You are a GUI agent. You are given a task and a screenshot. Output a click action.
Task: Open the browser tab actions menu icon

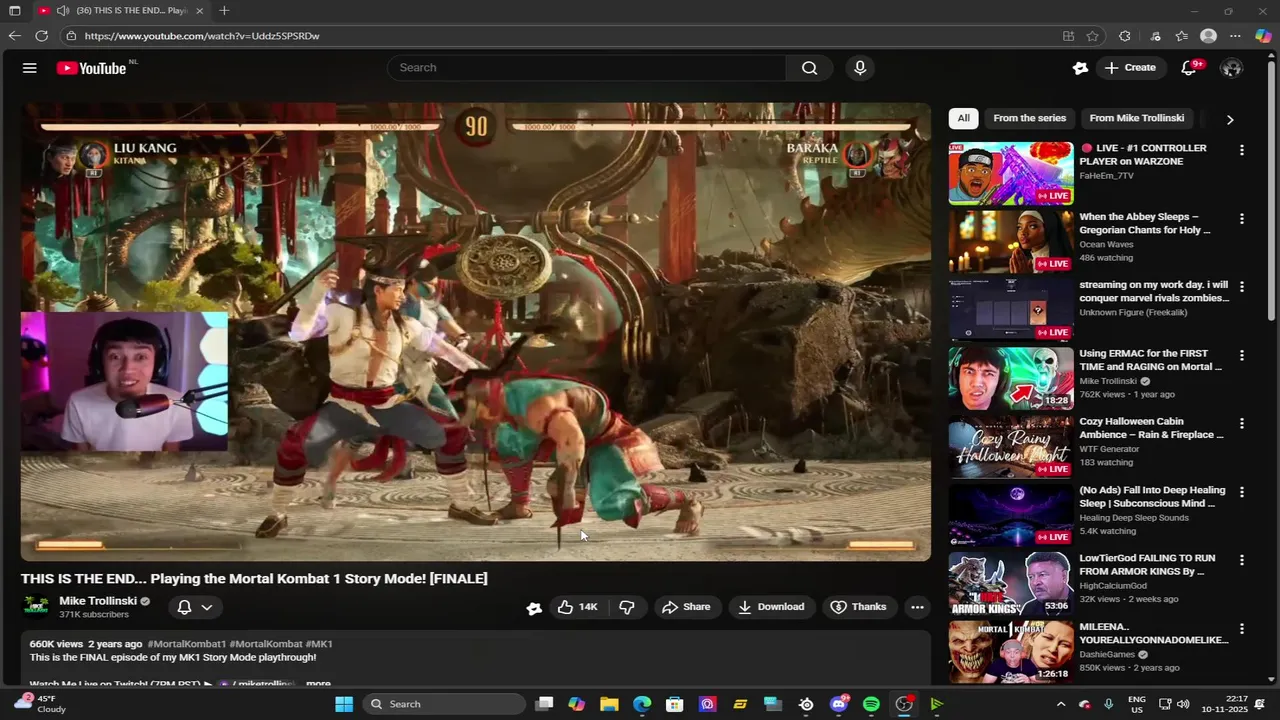click(x=14, y=10)
